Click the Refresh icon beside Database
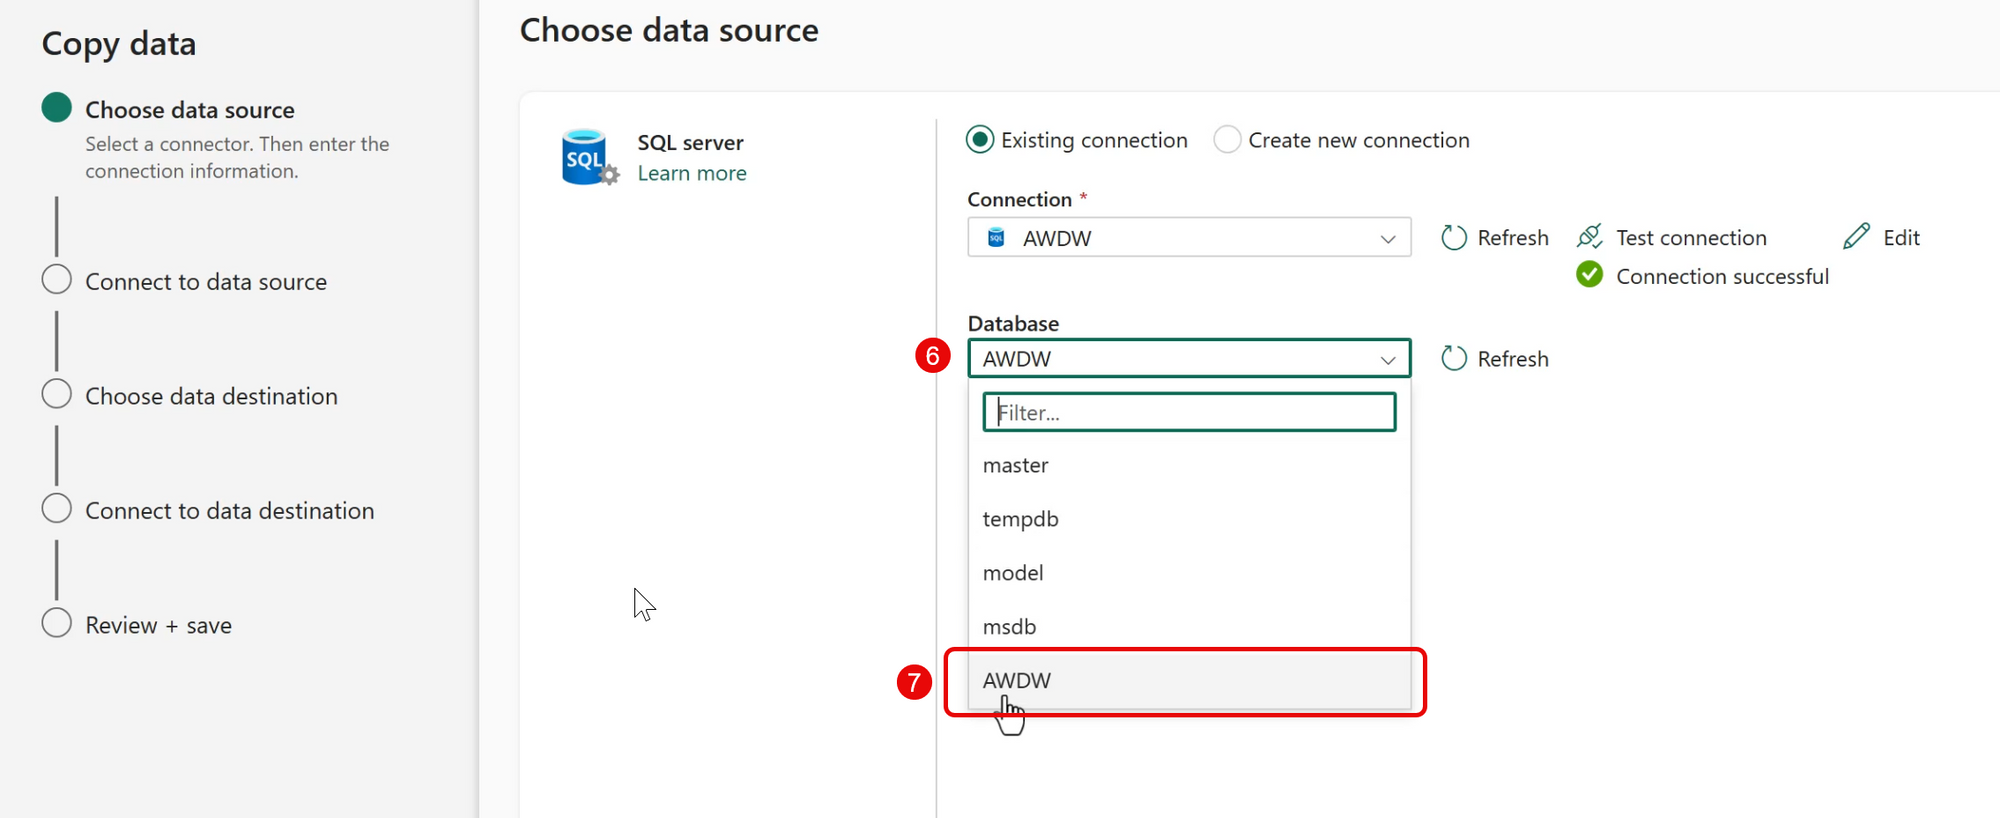 (x=1453, y=359)
